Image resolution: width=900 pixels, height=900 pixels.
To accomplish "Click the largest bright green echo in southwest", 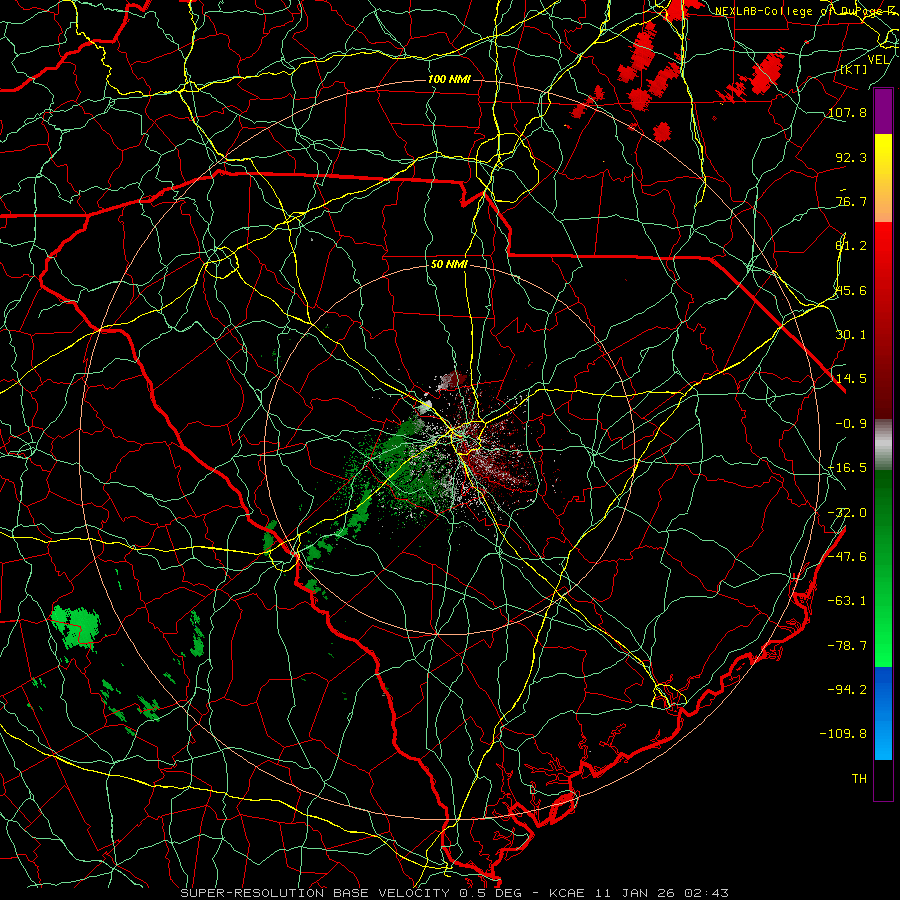I will coord(76,626).
